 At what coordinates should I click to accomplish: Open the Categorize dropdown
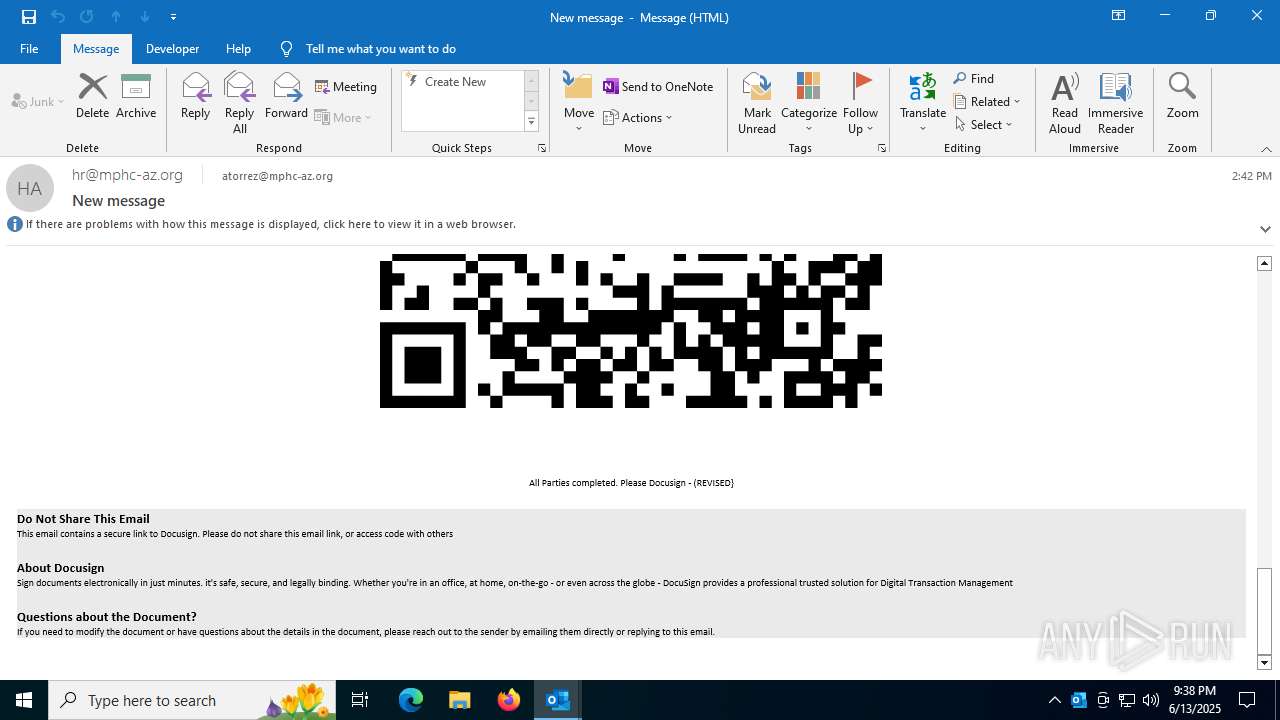coord(809,102)
